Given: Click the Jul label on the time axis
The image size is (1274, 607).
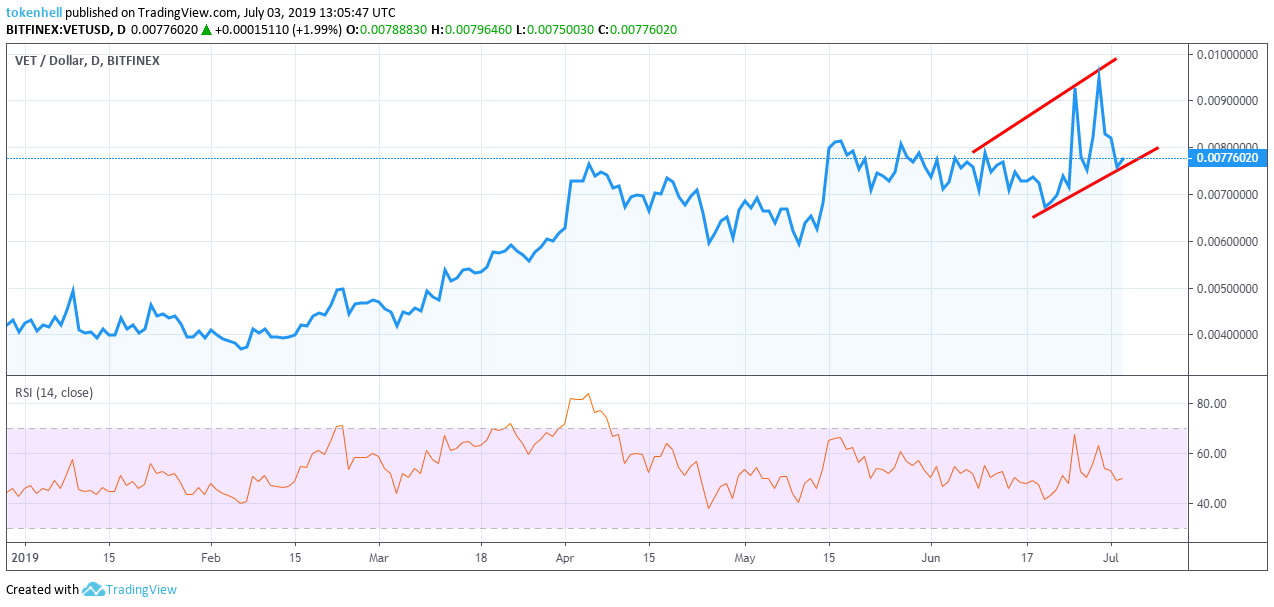Looking at the screenshot, I should pos(1112,556).
